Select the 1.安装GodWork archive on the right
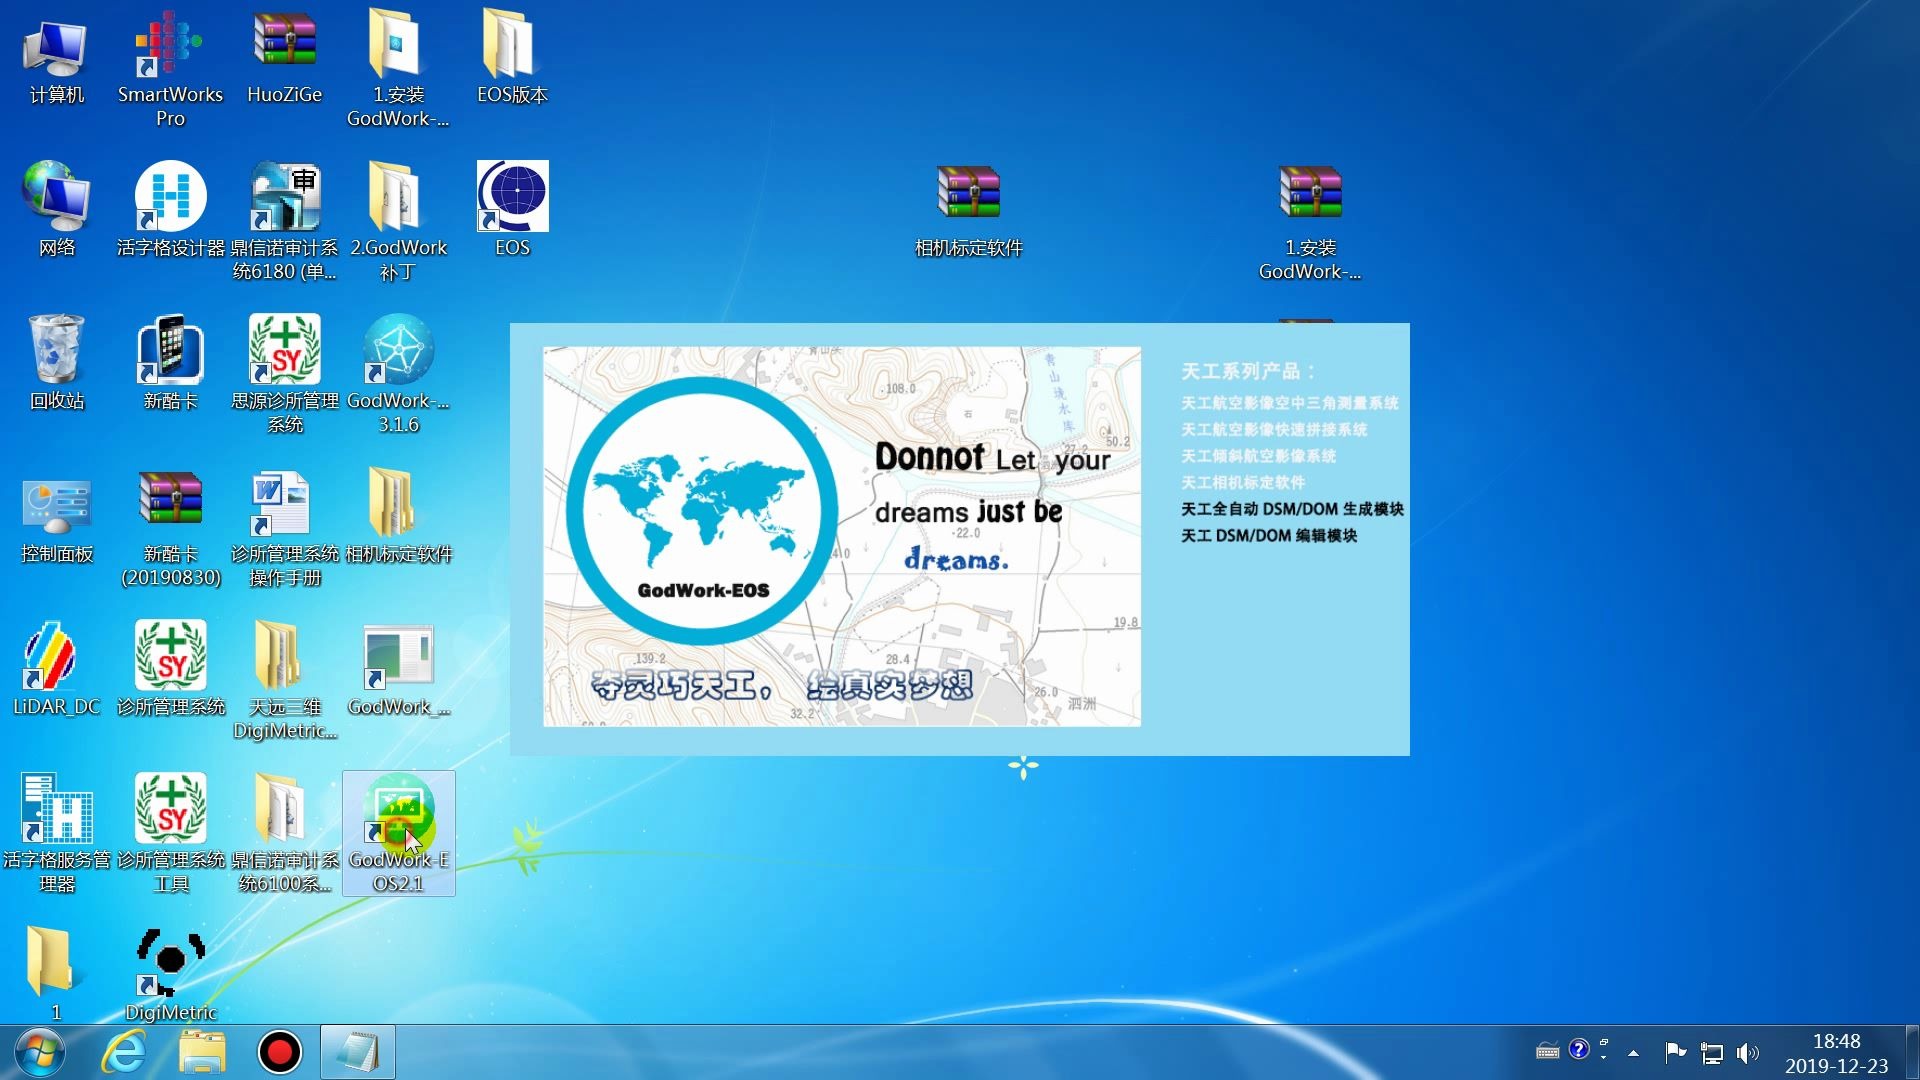Viewport: 1920px width, 1080px height. (x=1310, y=224)
